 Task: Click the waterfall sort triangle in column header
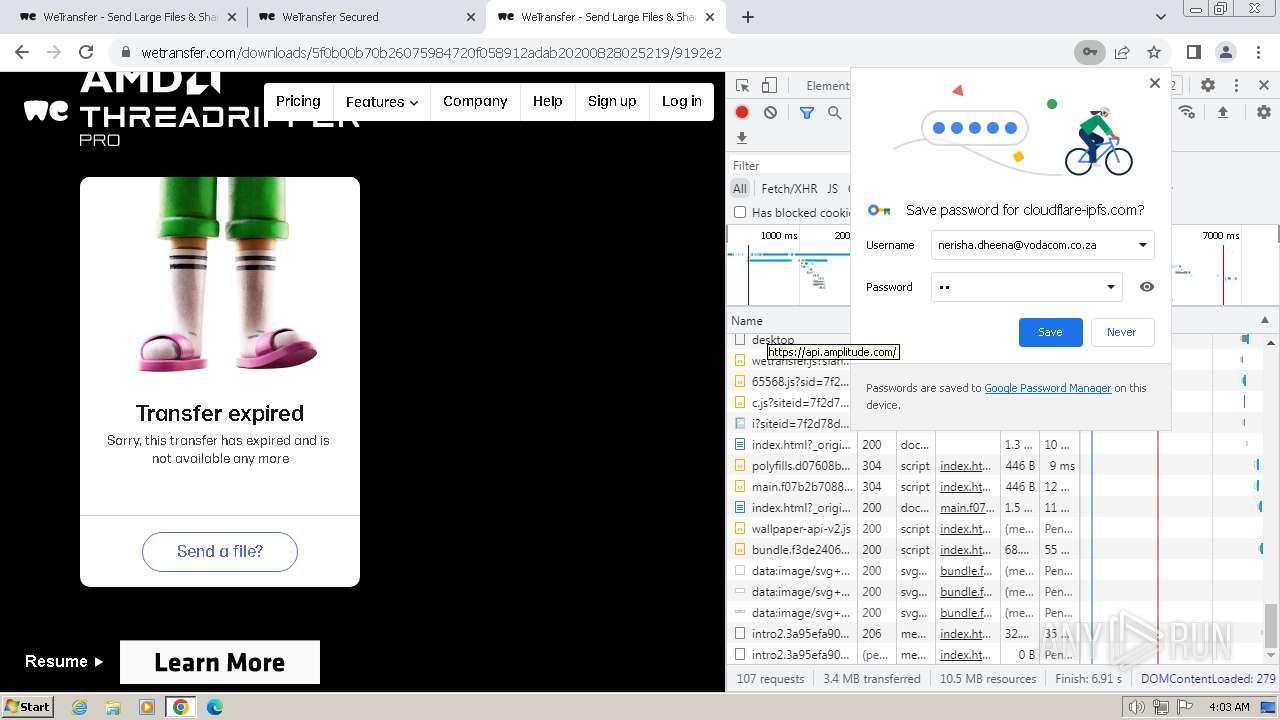[1264, 321]
